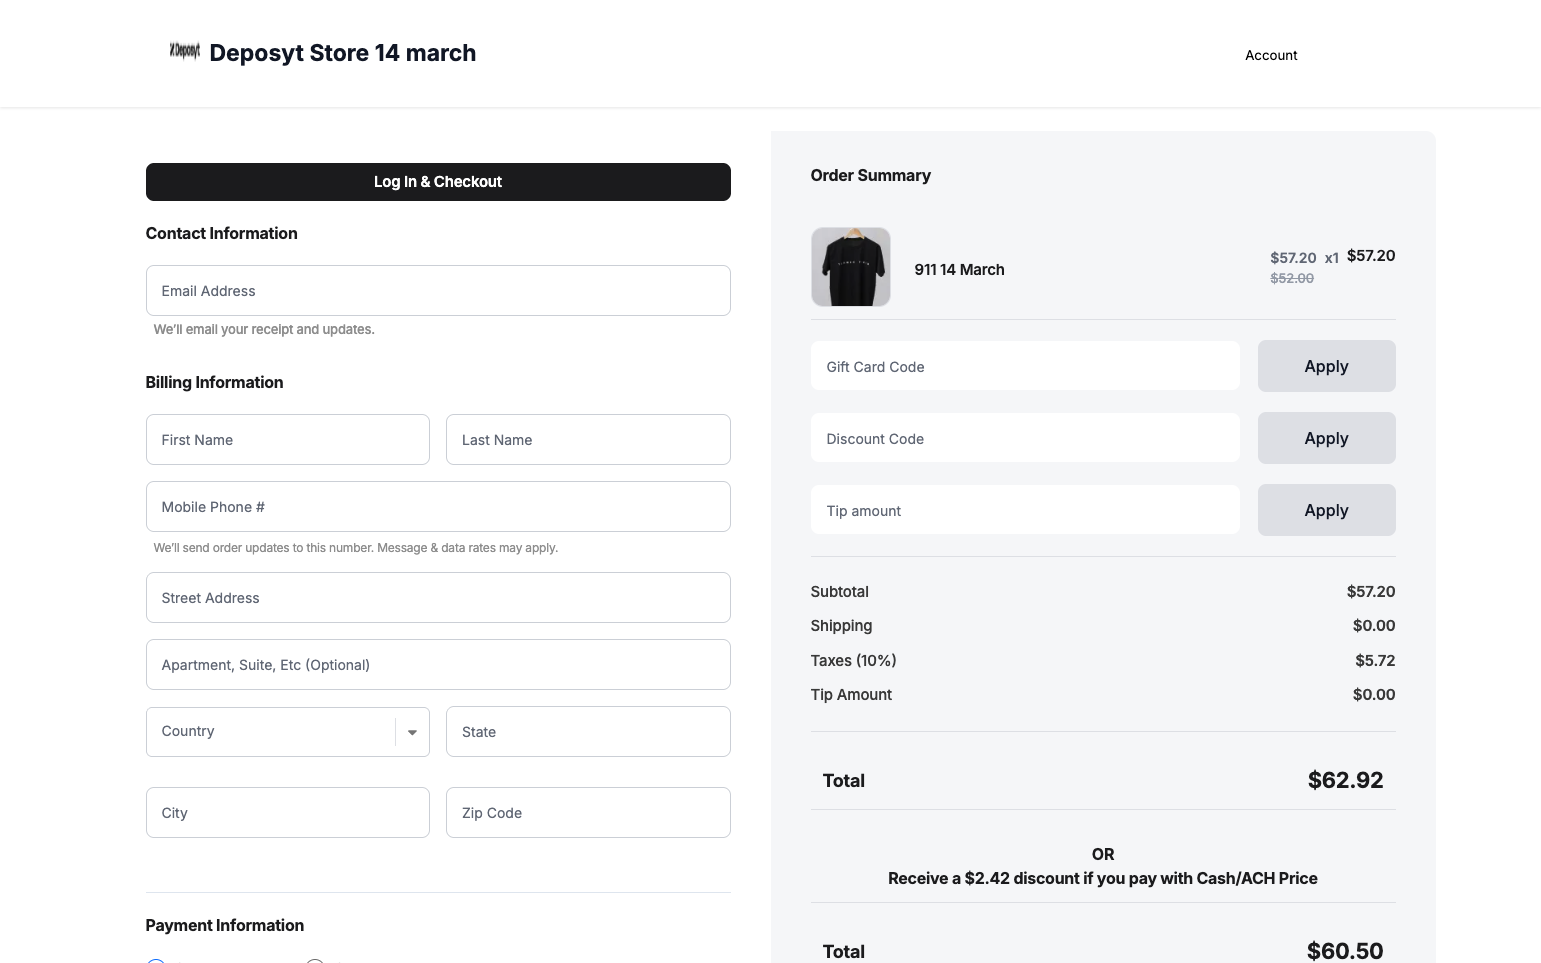Apply the gift card code

pyautogui.click(x=1326, y=366)
